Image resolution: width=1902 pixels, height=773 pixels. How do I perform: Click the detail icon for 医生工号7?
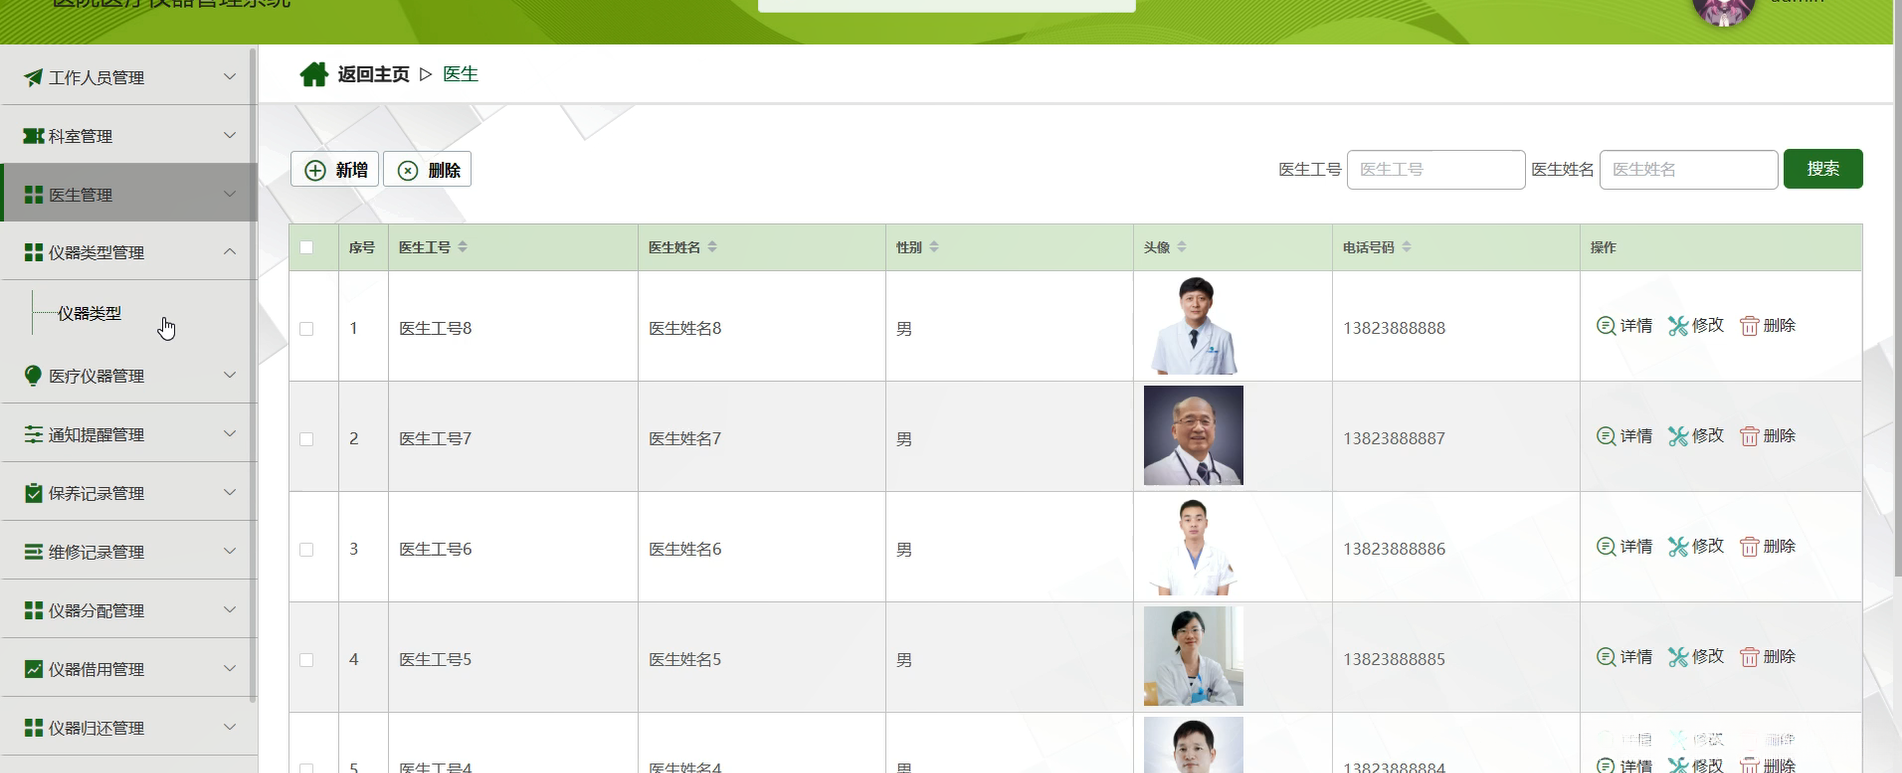coord(1606,436)
